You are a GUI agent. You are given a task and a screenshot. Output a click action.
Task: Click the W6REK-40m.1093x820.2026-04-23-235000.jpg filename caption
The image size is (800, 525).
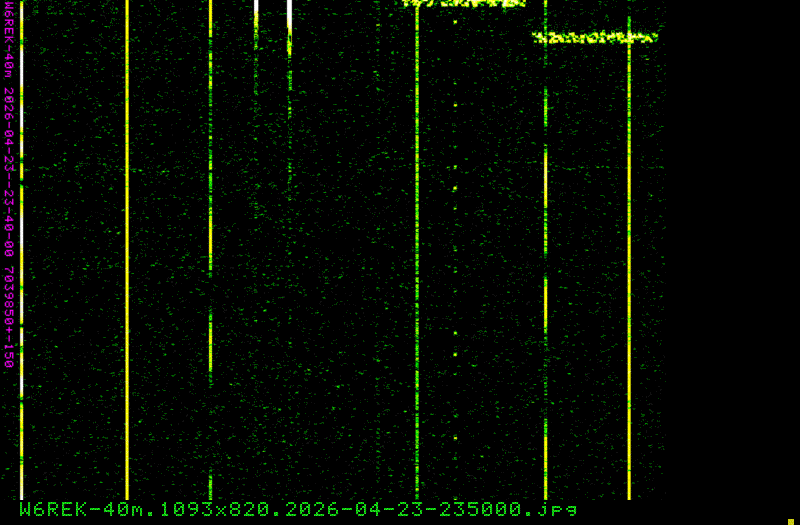click(298, 510)
